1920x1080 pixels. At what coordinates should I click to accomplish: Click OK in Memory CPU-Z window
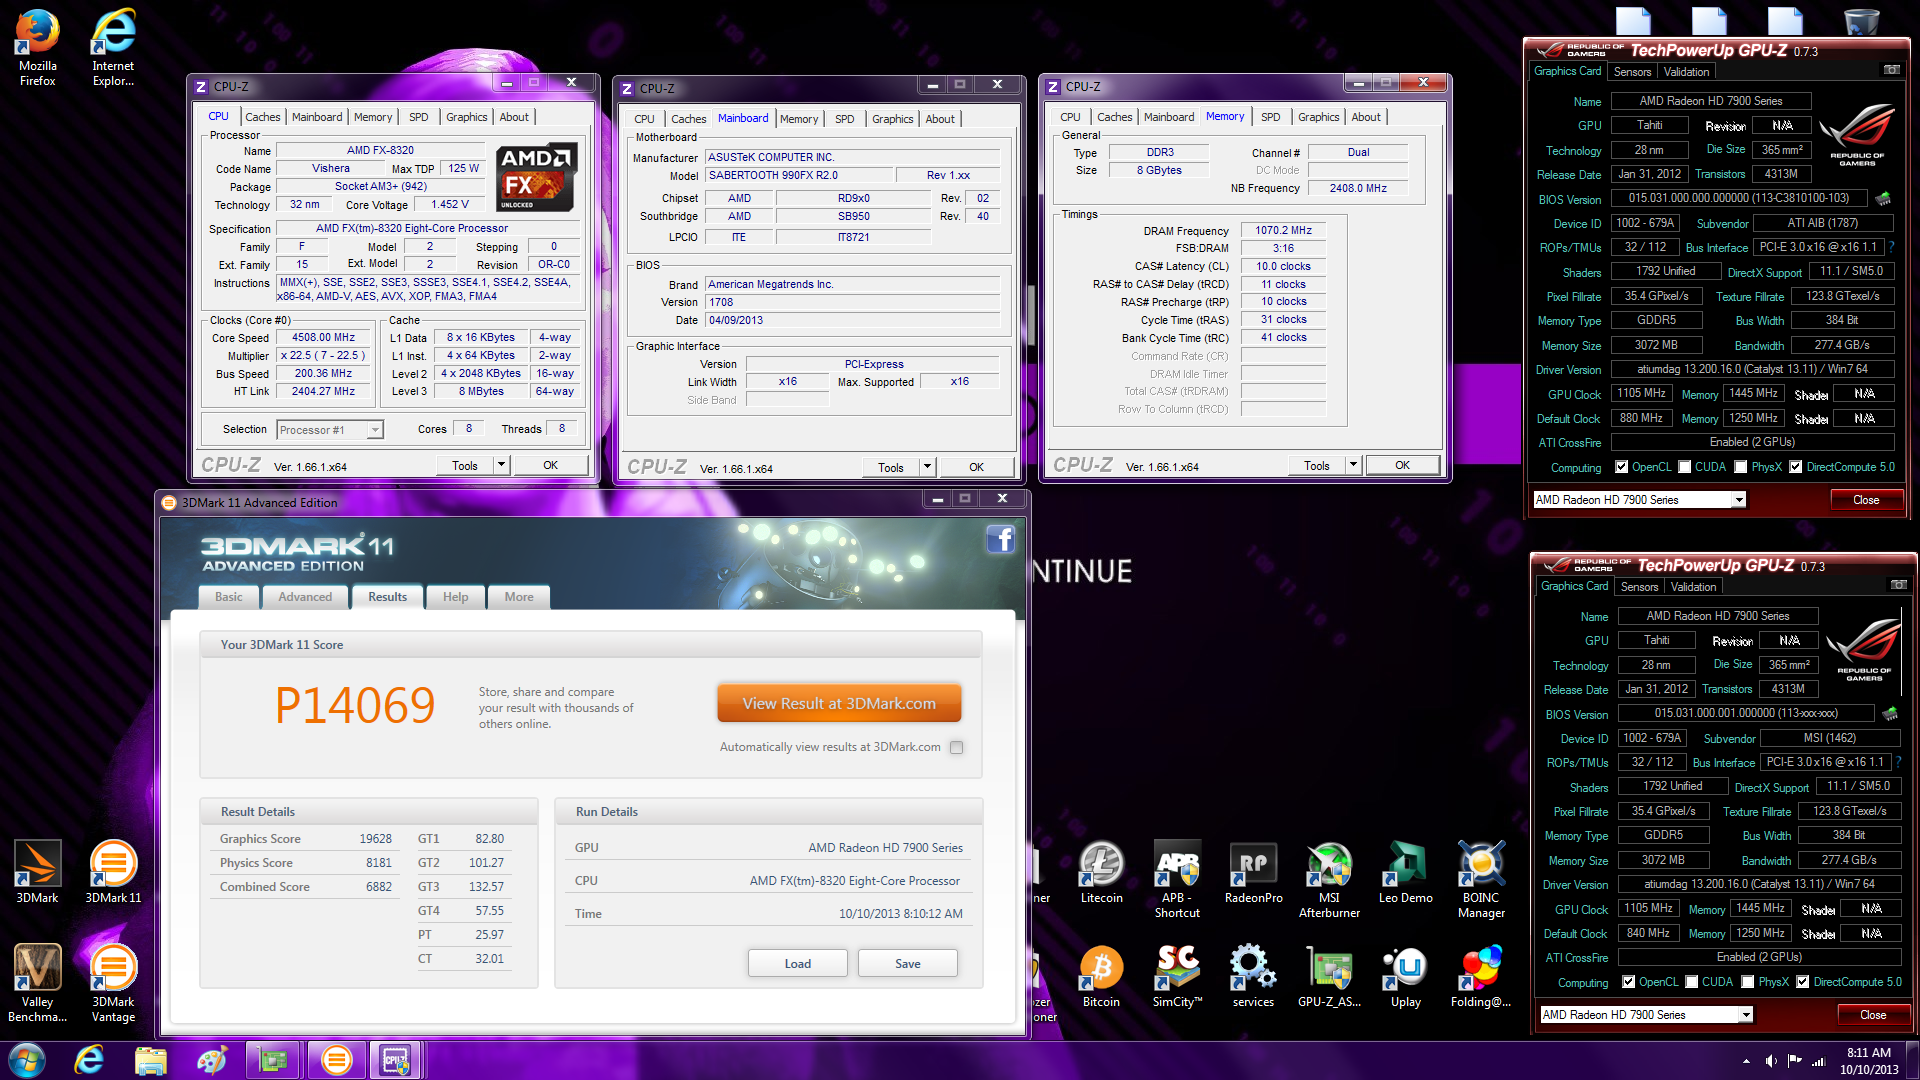[x=1403, y=465]
